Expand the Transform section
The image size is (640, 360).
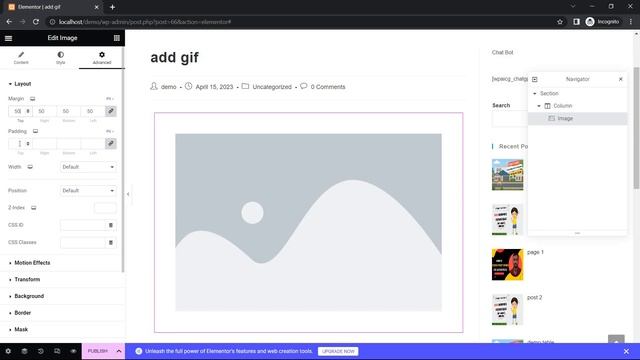pyautogui.click(x=61, y=280)
